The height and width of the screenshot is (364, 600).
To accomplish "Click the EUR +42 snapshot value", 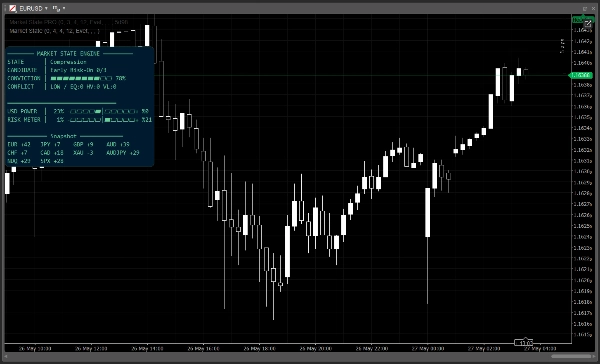I will tap(19, 144).
